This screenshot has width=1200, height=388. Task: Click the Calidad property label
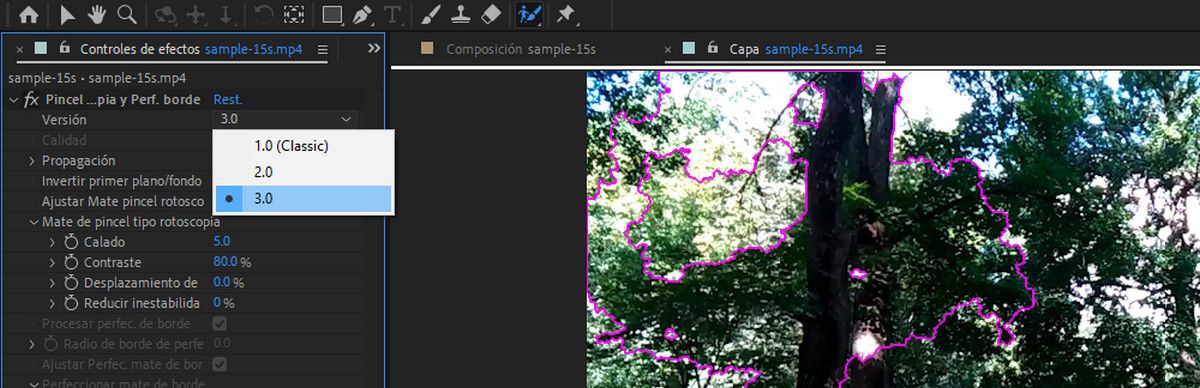coord(63,140)
